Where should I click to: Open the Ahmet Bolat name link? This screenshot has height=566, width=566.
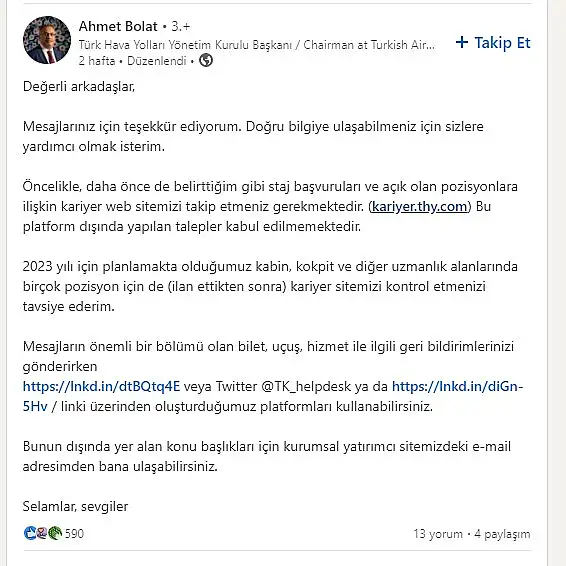coord(118,26)
